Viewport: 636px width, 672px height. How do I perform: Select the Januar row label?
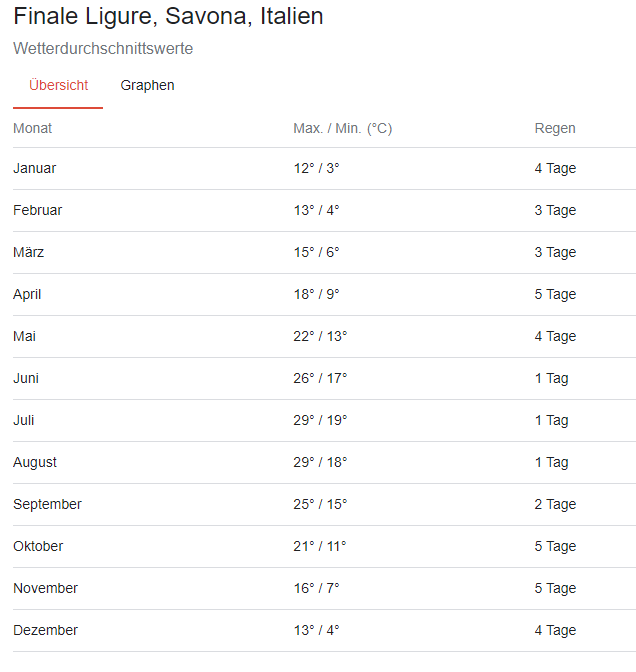[x=35, y=168]
